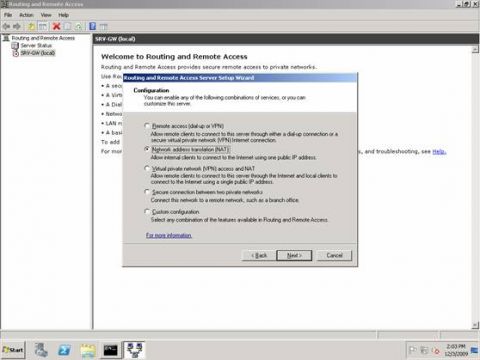Click the details pane scroll up arrow
Viewport: 480px width, 360px height.
point(475,49)
